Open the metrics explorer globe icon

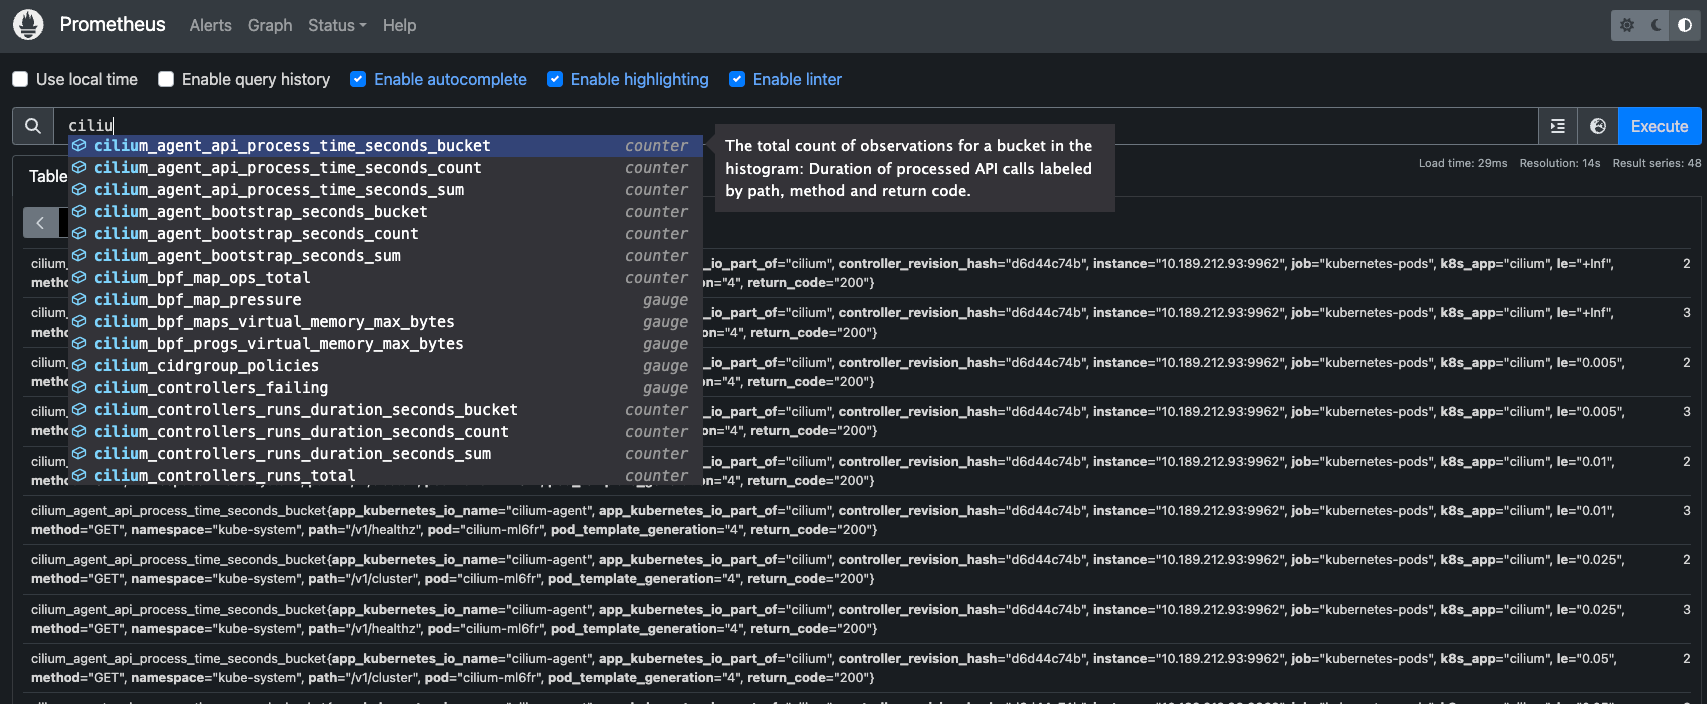click(1598, 126)
